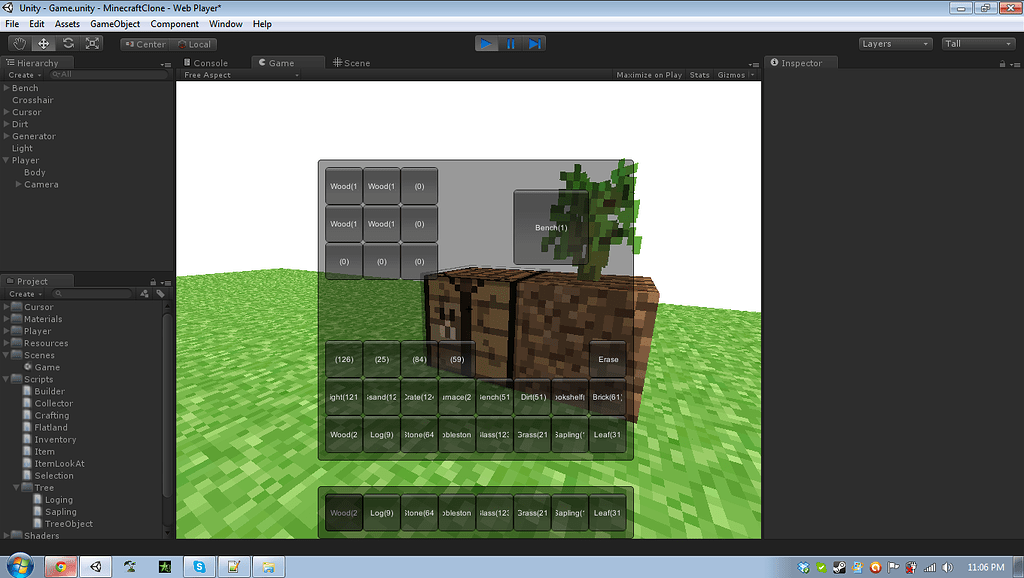Screen dimensions: 1024x578
Task: Select the Erase slot in the inventory
Action: (607, 359)
